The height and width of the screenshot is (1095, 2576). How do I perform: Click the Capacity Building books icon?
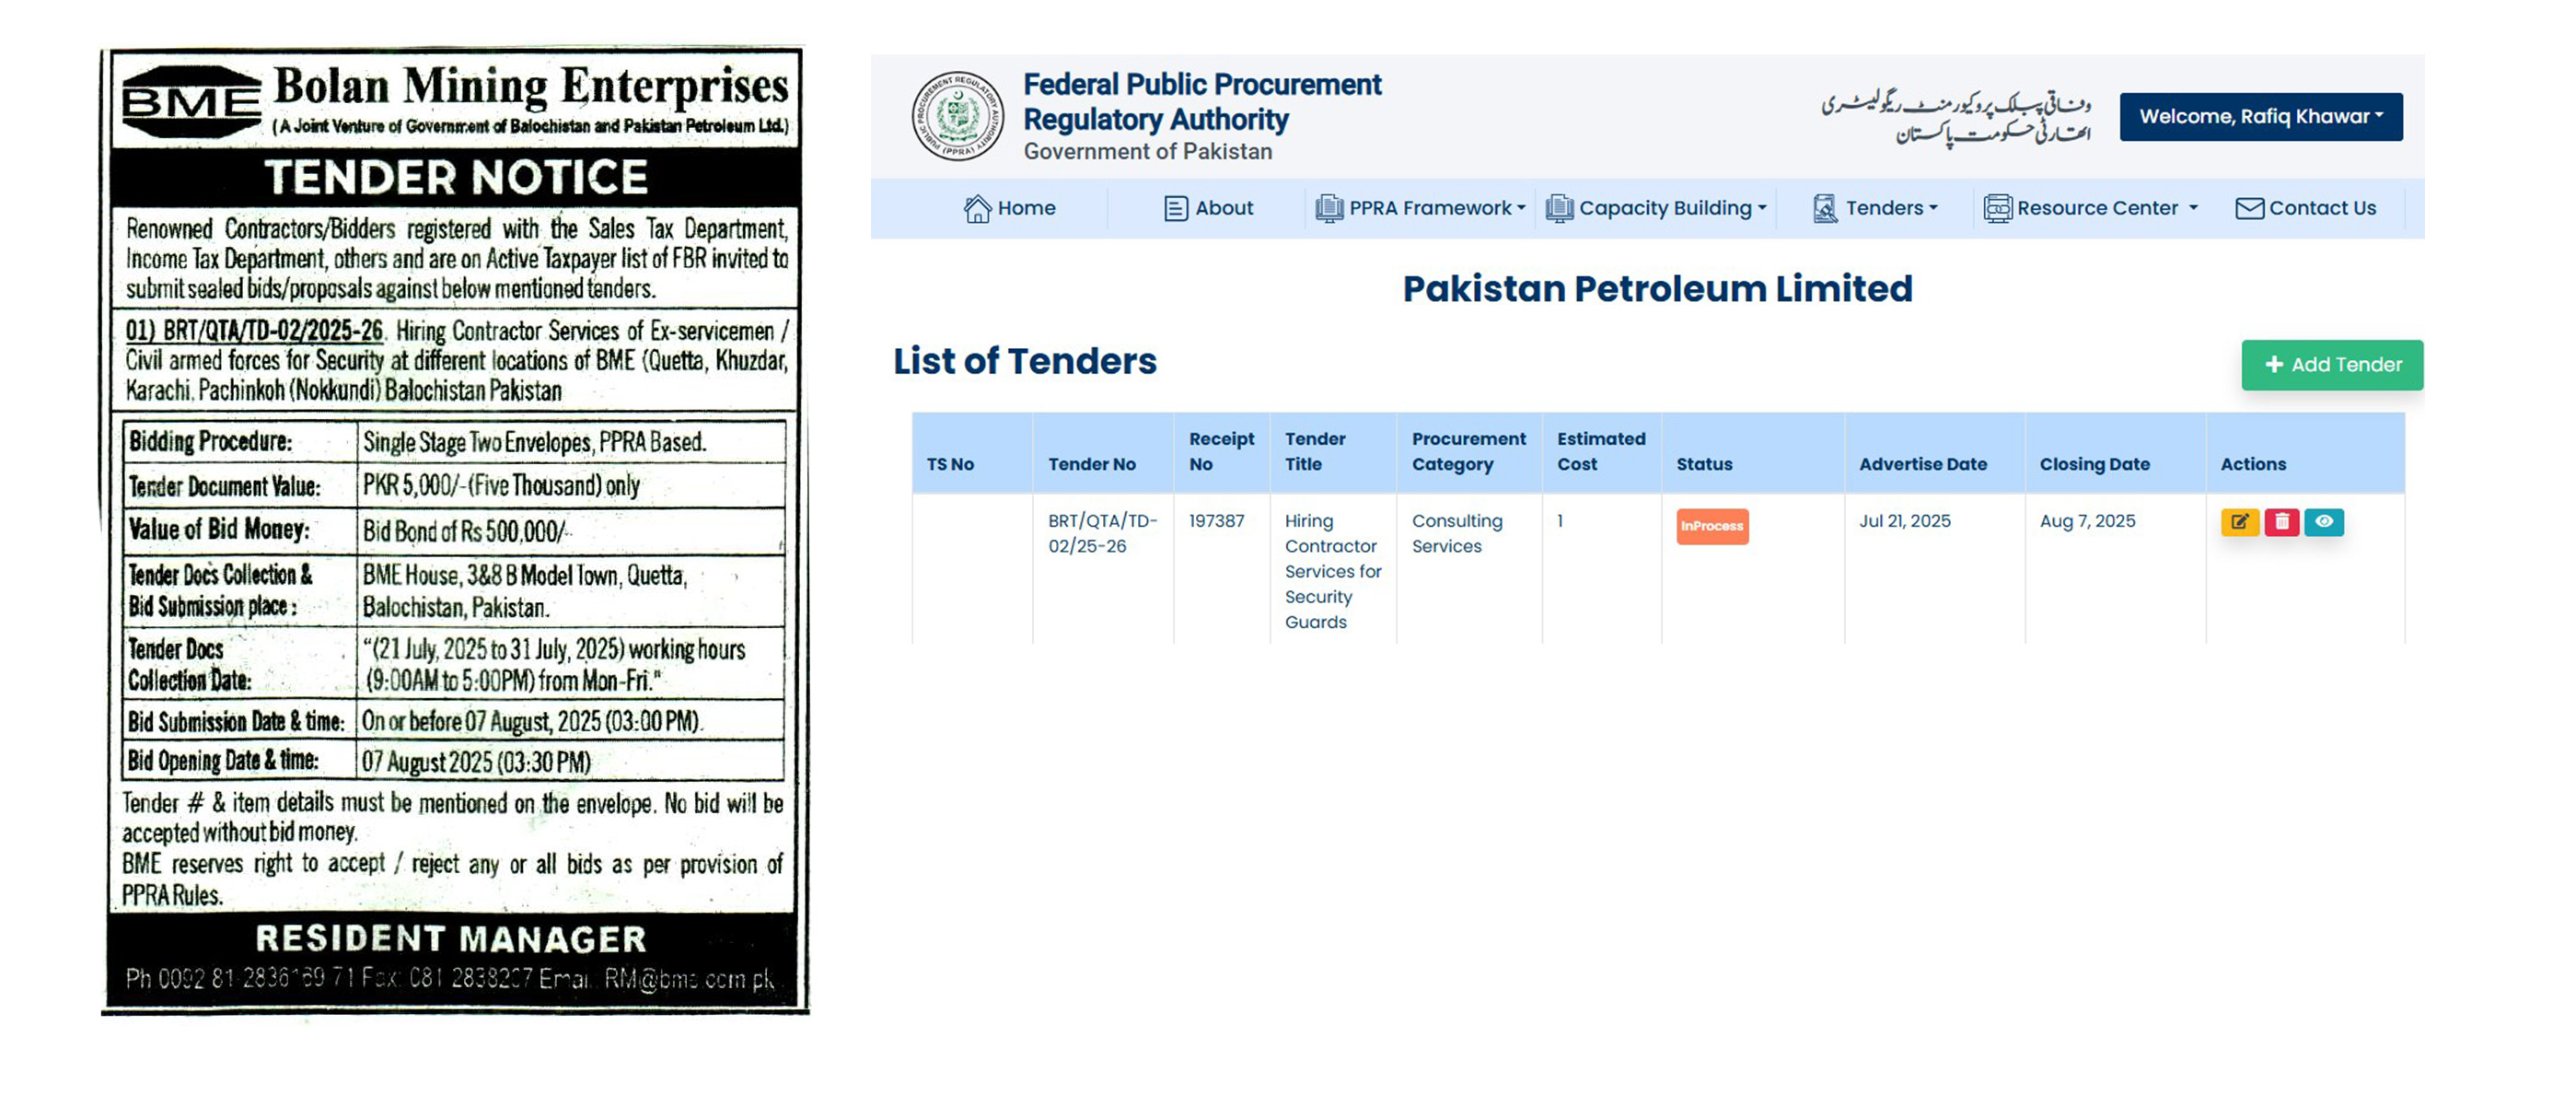(1559, 208)
